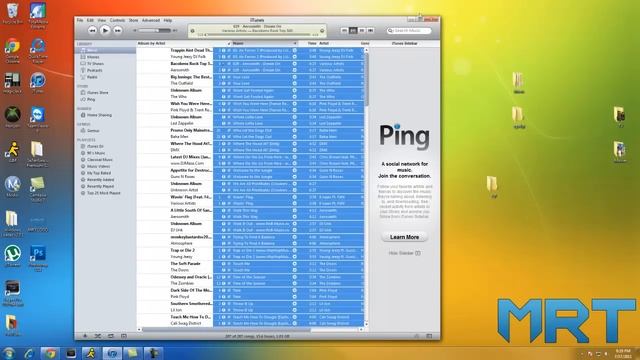The width and height of the screenshot is (640, 360).
Task: Select the Top 25 Most Played playlist
Action: pos(105,193)
